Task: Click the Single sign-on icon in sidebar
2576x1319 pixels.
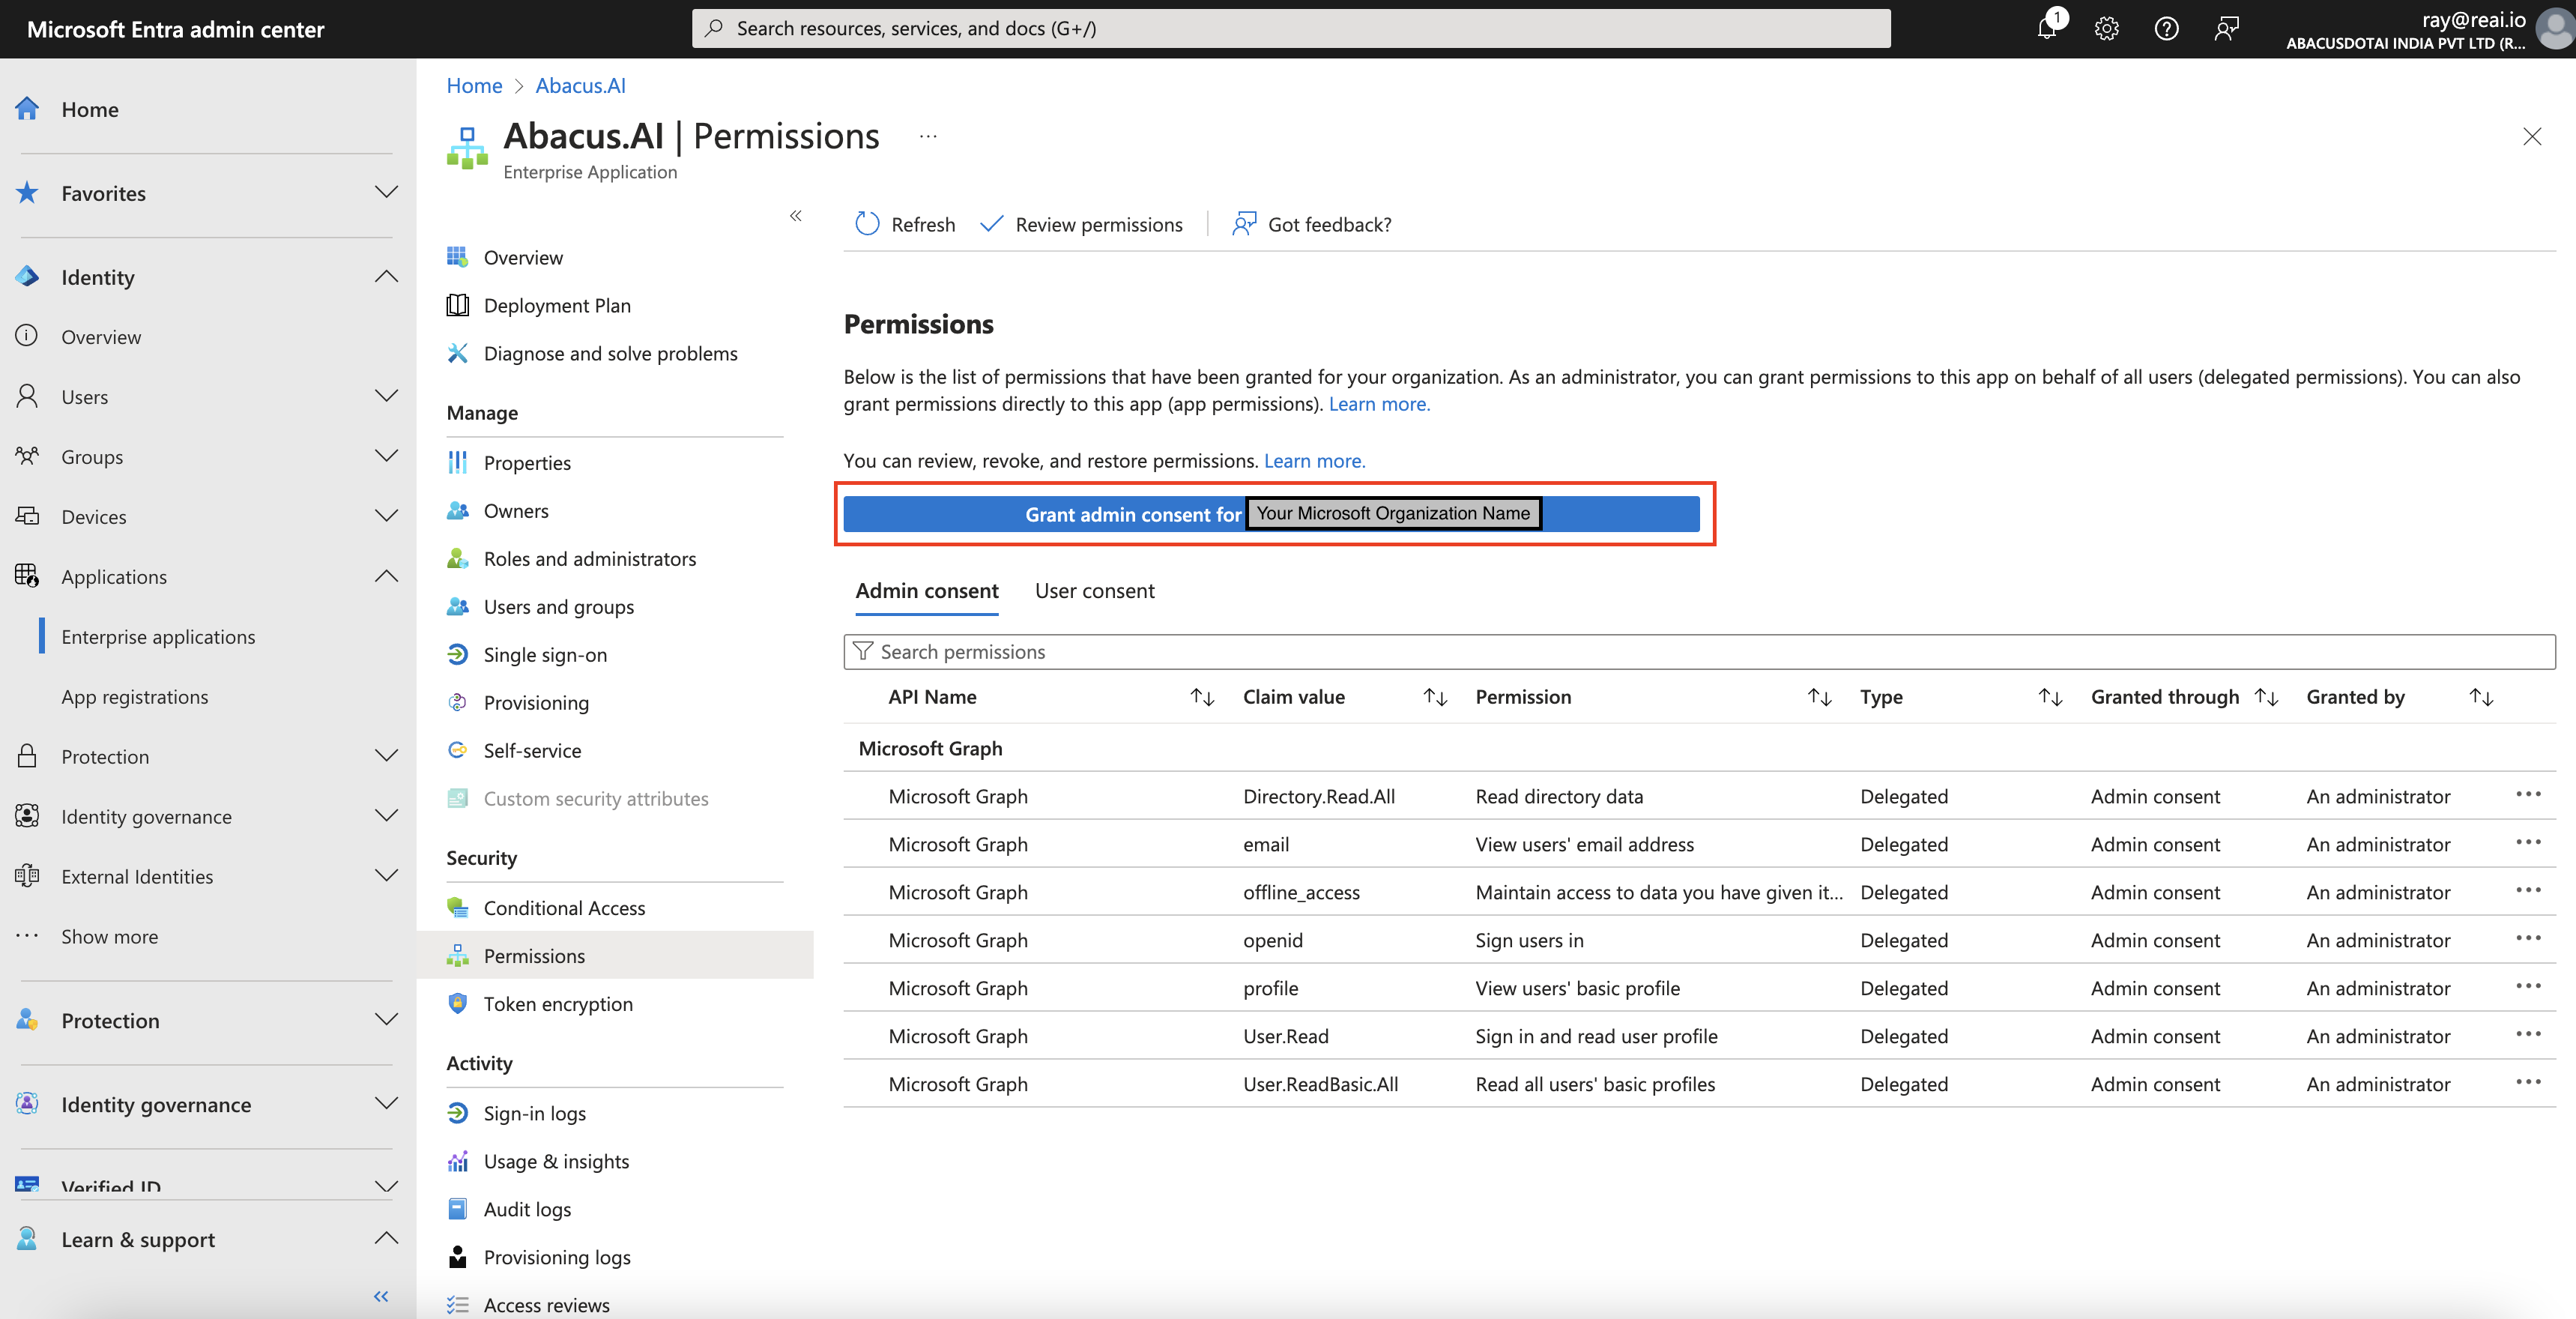Action: (x=457, y=654)
